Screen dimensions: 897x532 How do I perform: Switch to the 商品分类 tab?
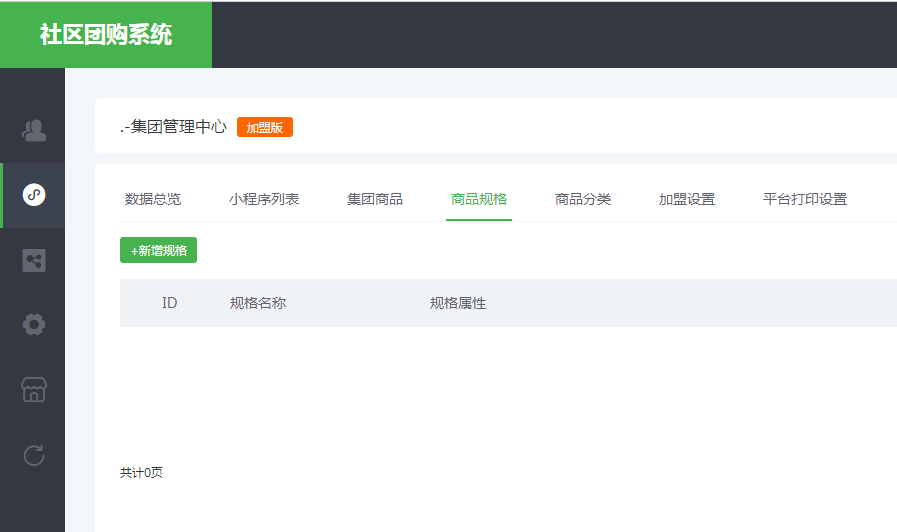point(583,199)
